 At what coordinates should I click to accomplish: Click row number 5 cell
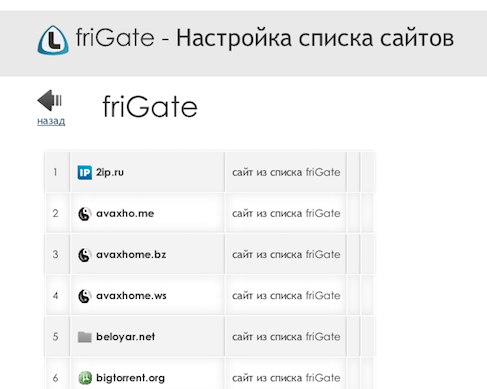tap(57, 336)
